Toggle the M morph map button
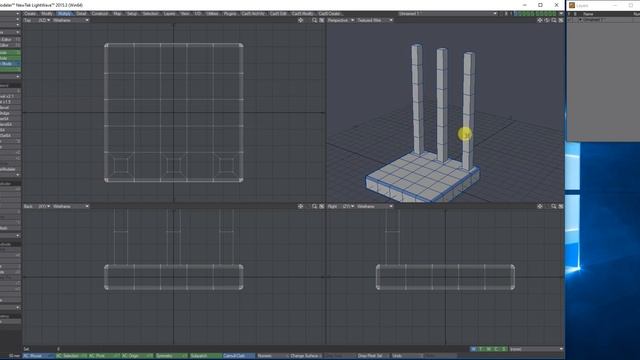Image resolution: width=640 pixels, height=360 pixels. [489, 349]
